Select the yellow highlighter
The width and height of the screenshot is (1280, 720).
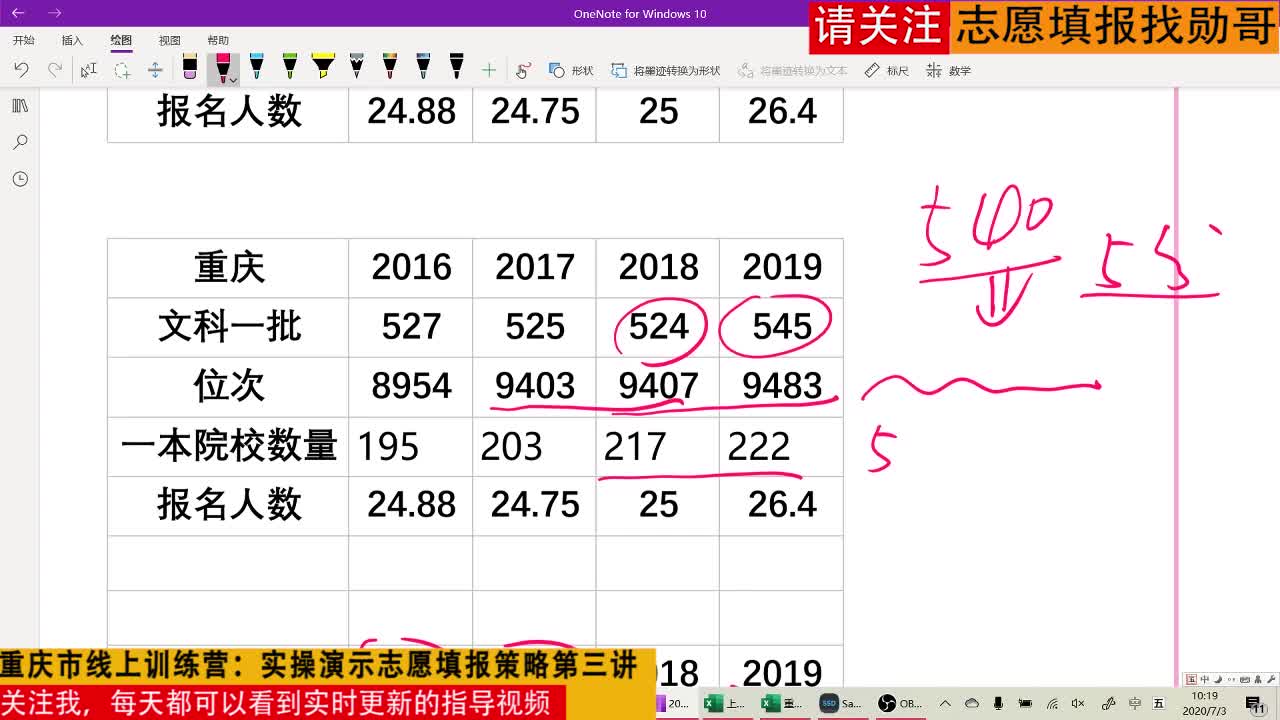323,68
